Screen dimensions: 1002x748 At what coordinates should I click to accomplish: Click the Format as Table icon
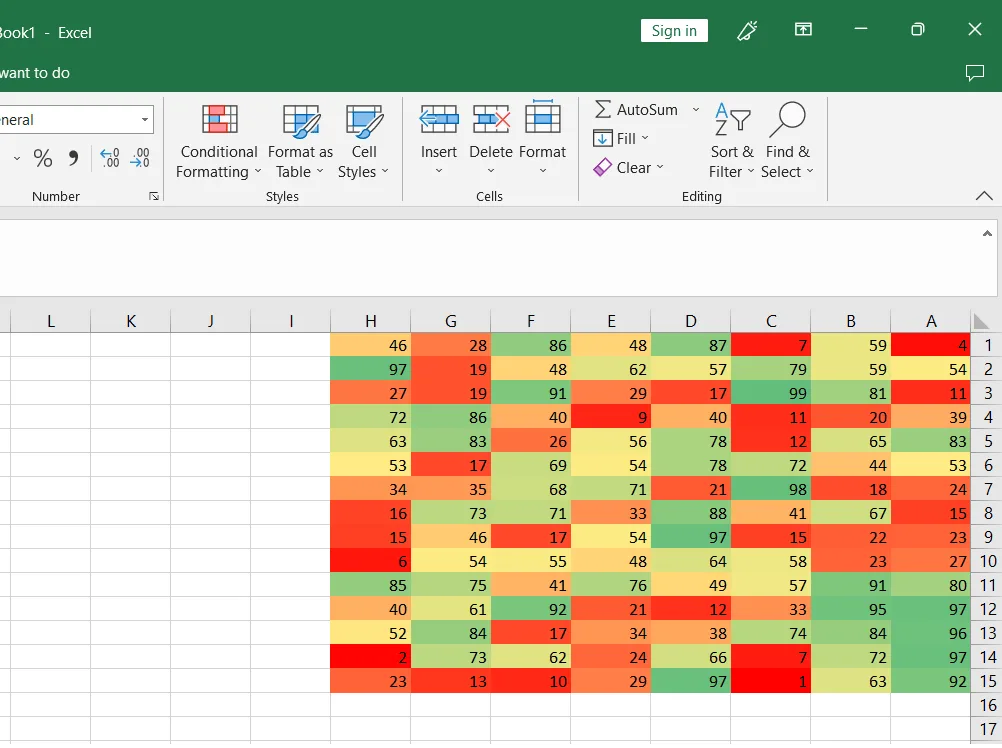tap(301, 121)
